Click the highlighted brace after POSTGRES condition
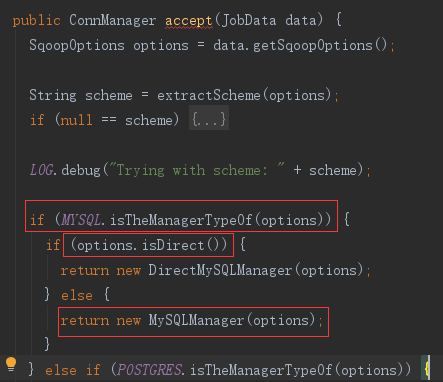Viewport: 443px width, 382px height. click(426, 368)
